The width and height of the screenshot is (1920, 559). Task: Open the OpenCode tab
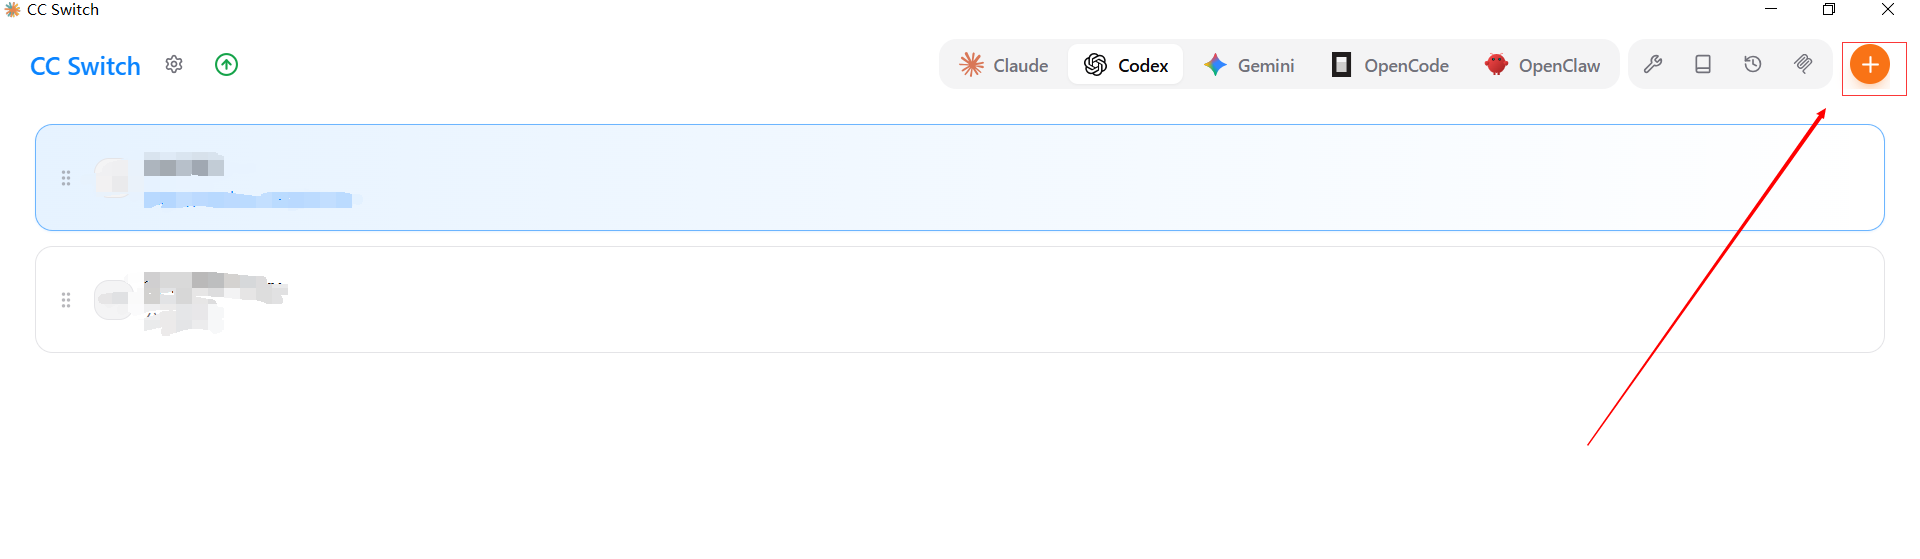click(1390, 65)
